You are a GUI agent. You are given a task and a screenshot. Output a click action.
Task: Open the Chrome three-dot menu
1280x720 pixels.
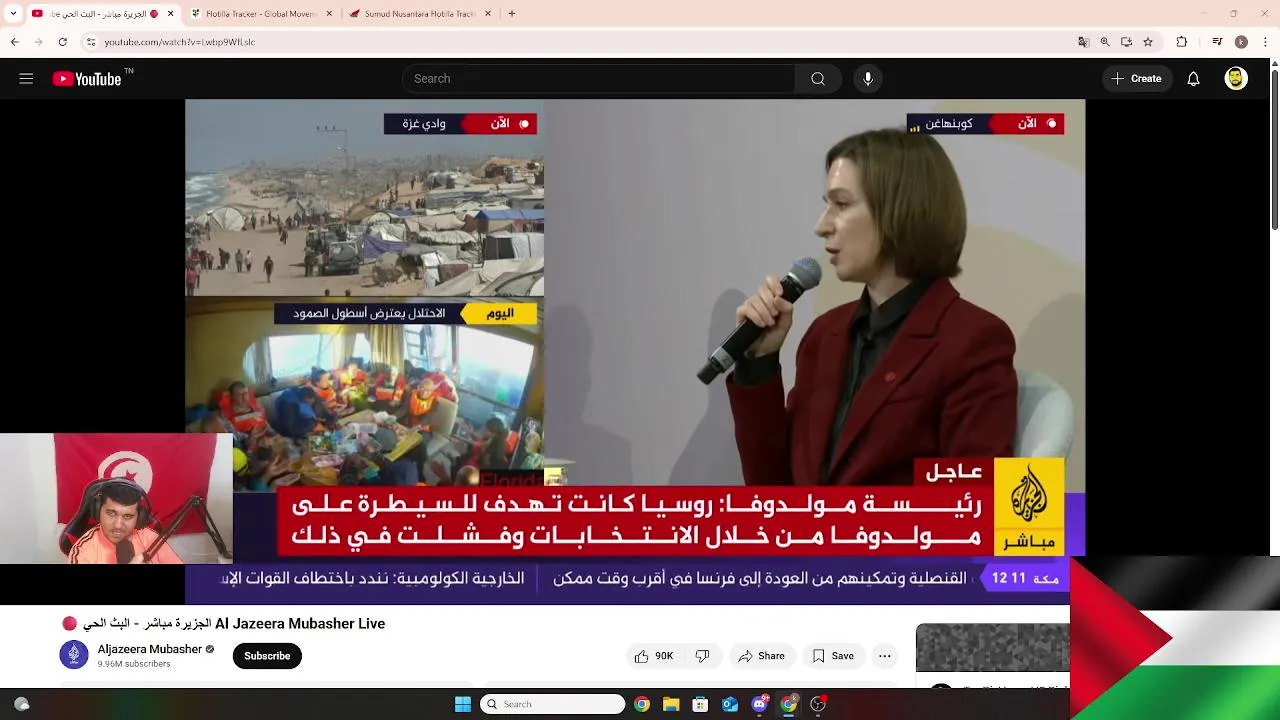1265,42
